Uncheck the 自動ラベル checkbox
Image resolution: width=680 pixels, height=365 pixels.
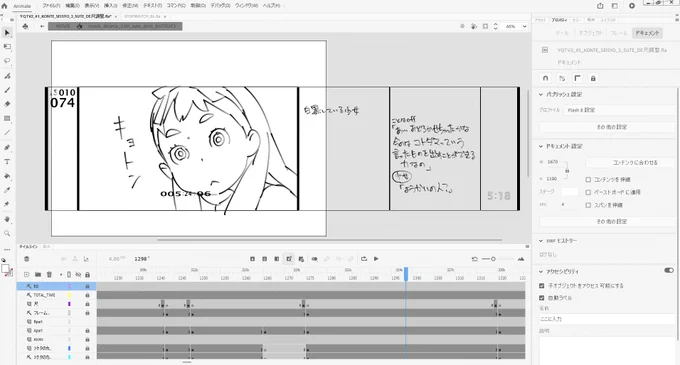pos(542,298)
